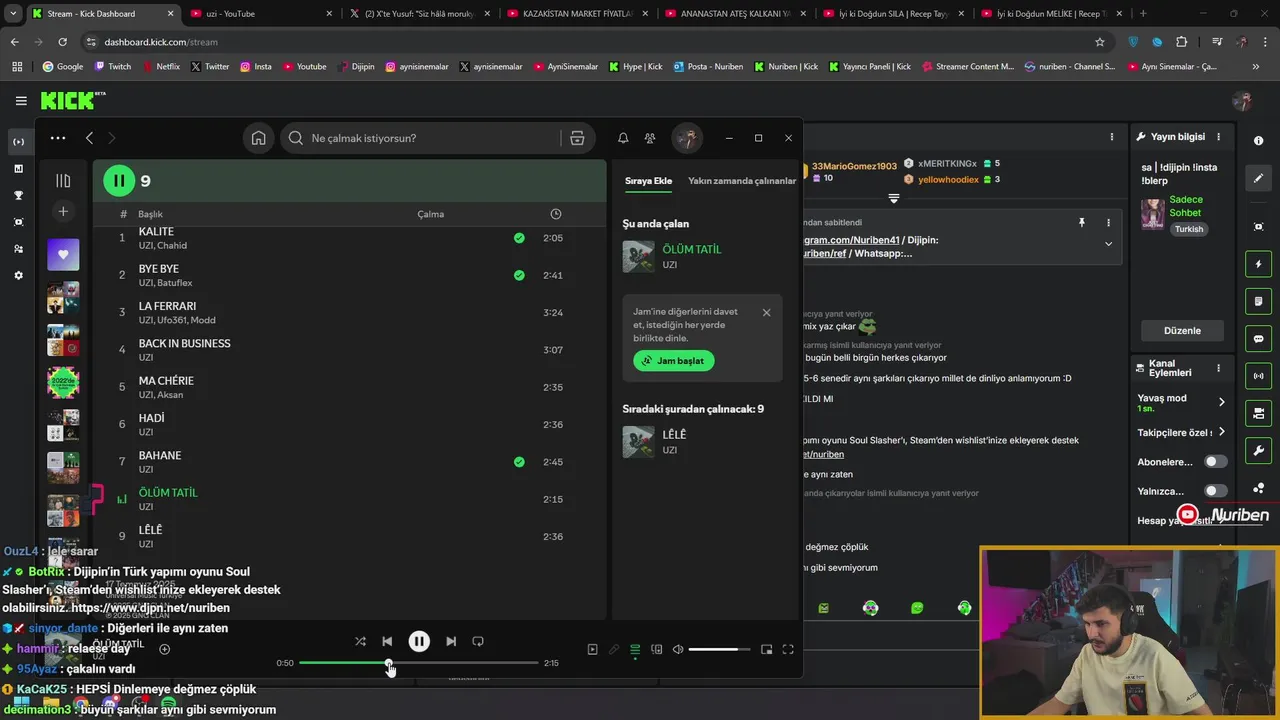Expand the pinned message chevron in chat

pos(1108,243)
